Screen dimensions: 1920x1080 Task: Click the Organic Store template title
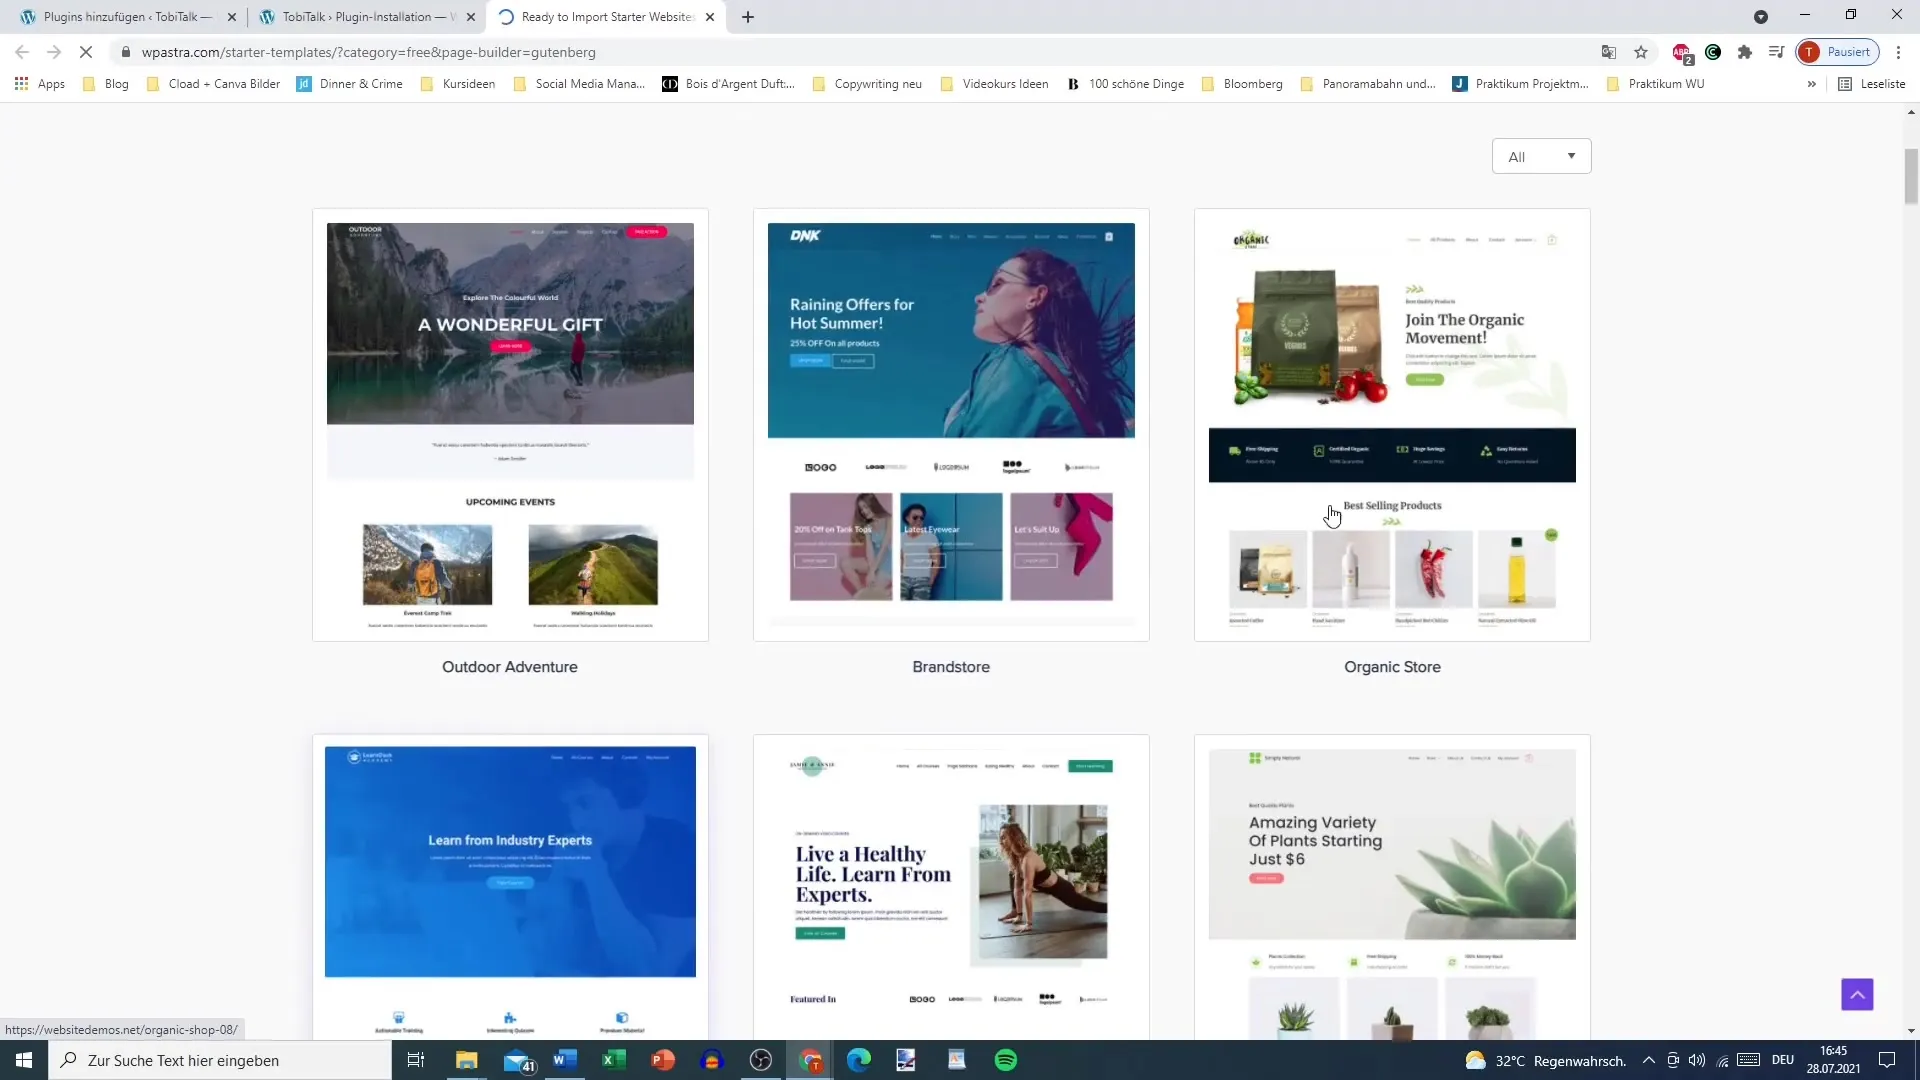(1392, 667)
